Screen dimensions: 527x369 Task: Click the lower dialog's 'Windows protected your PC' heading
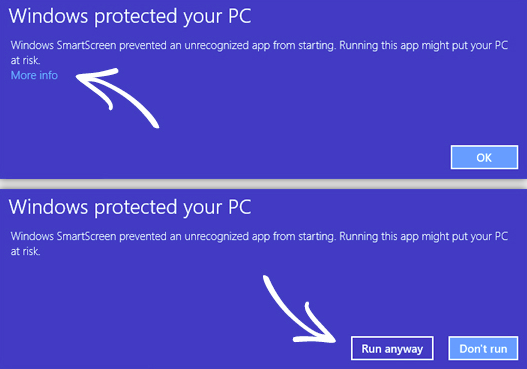tap(130, 207)
